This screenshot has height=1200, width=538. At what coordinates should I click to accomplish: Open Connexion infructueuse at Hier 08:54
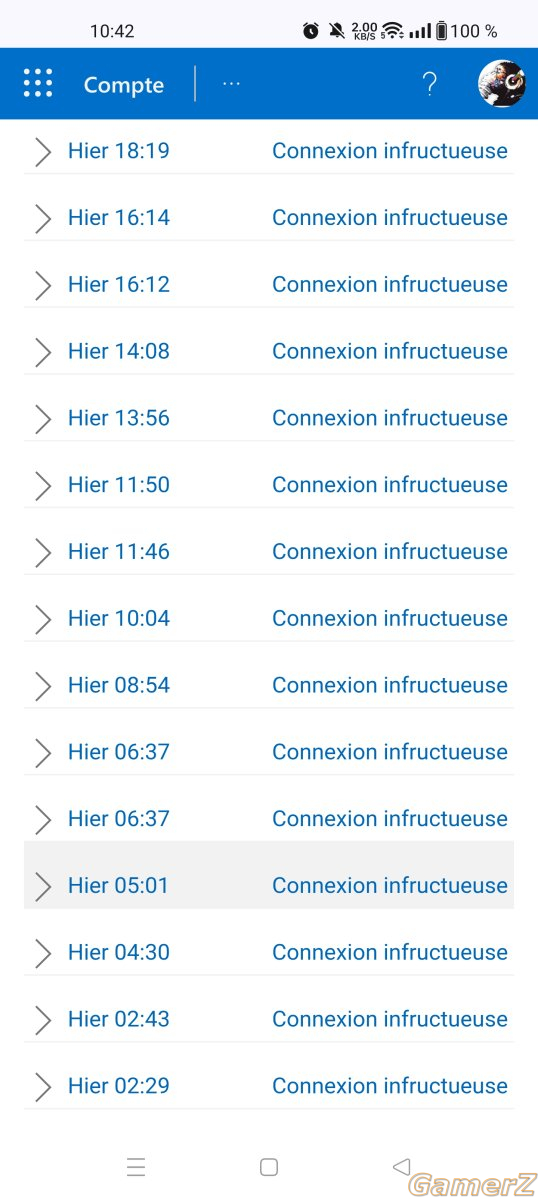pos(390,685)
